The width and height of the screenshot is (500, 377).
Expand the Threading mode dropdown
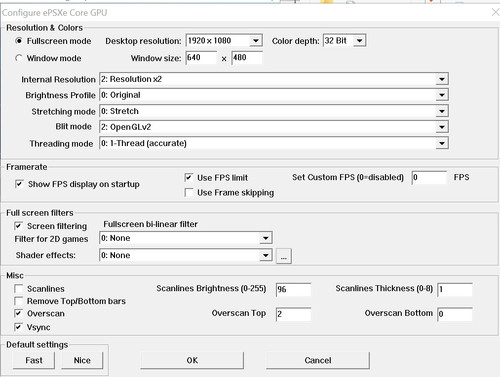point(274,143)
